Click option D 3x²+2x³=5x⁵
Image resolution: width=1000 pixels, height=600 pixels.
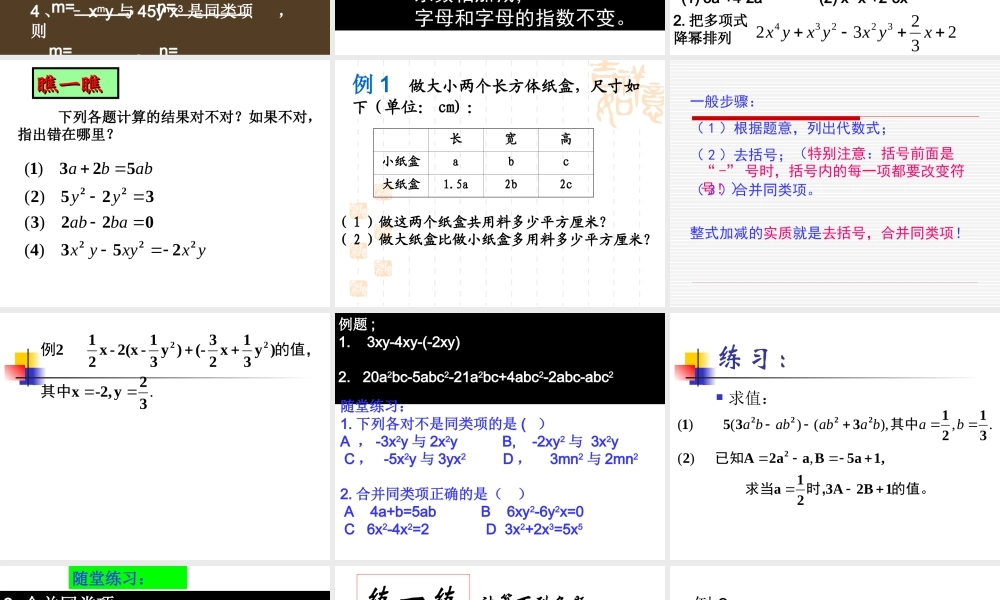[534, 529]
